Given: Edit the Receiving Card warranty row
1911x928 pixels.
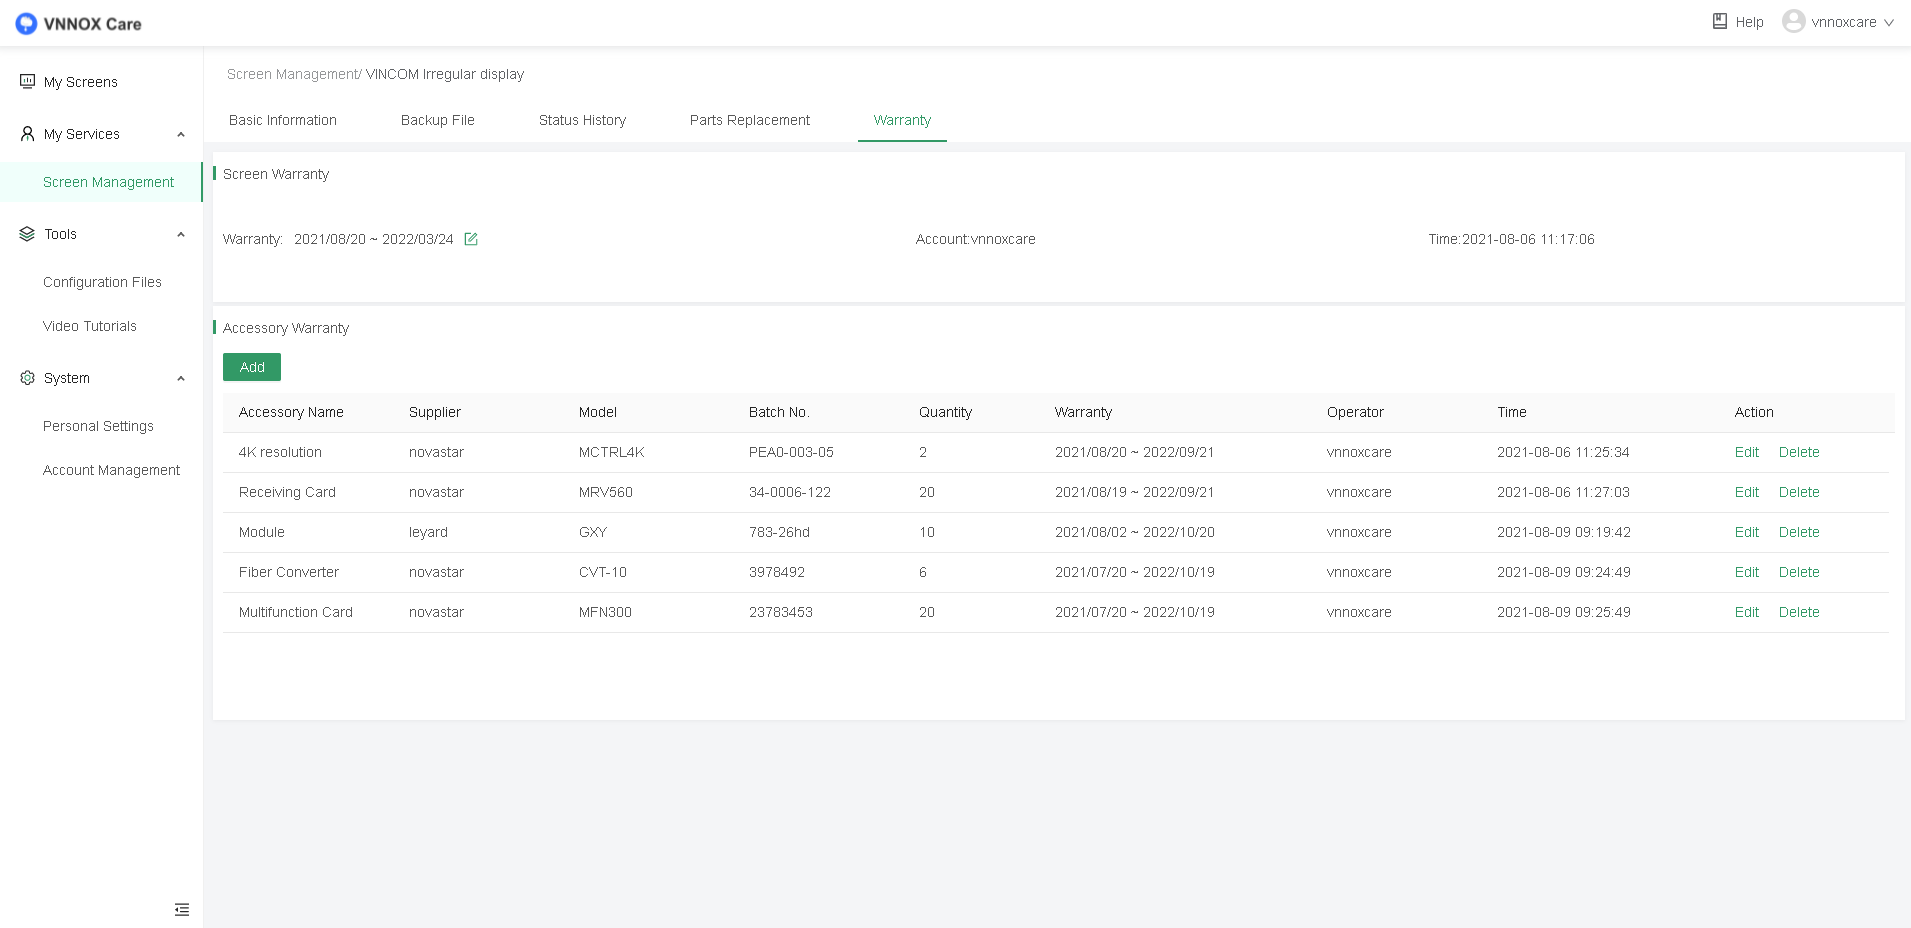Looking at the screenshot, I should (x=1746, y=492).
